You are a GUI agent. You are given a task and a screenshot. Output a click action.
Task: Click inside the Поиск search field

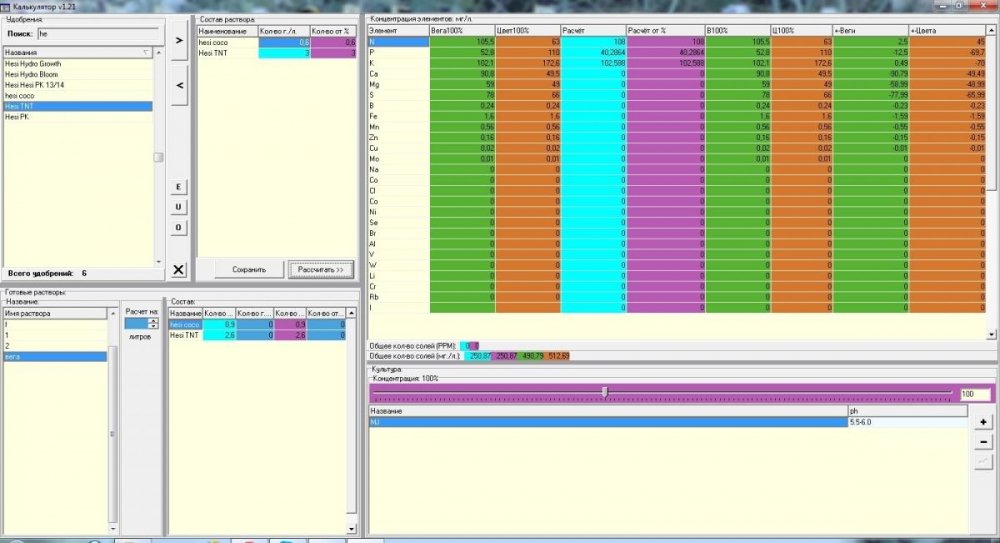pos(98,34)
